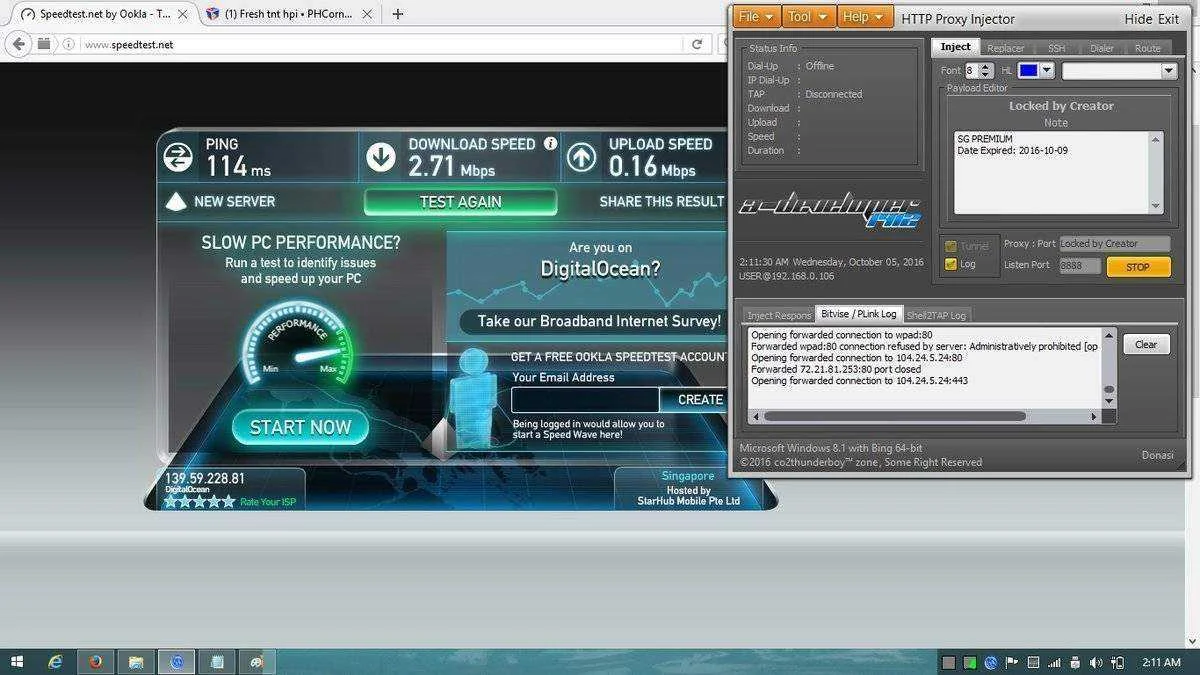The width and height of the screenshot is (1200, 675).
Task: Open the Shell2TAP Log tab
Action: [x=936, y=315]
